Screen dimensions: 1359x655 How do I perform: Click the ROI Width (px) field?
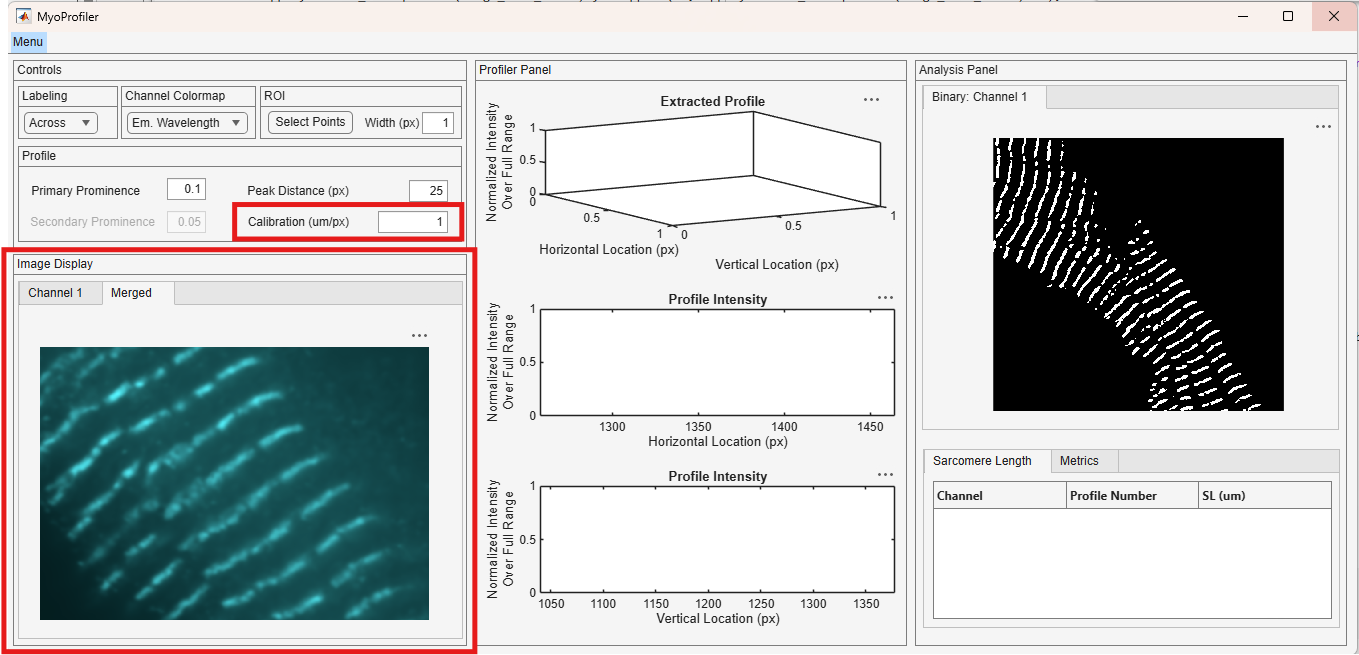tap(438, 123)
